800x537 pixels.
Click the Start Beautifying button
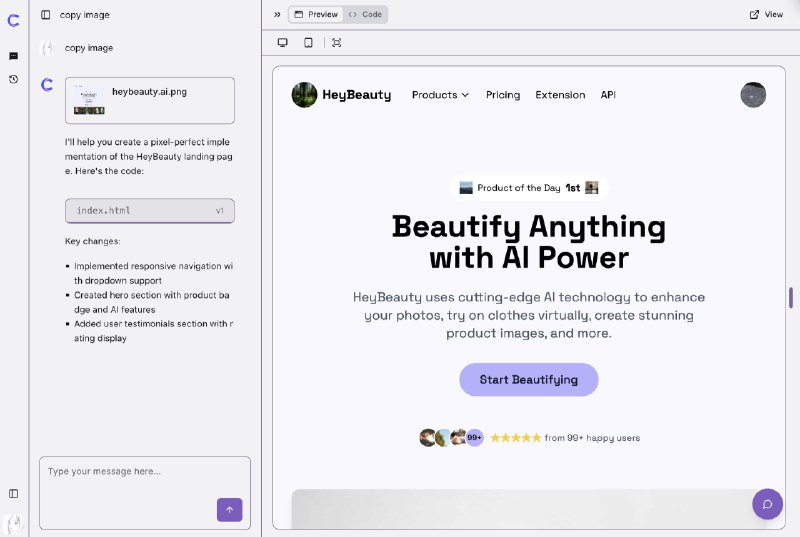[529, 379]
